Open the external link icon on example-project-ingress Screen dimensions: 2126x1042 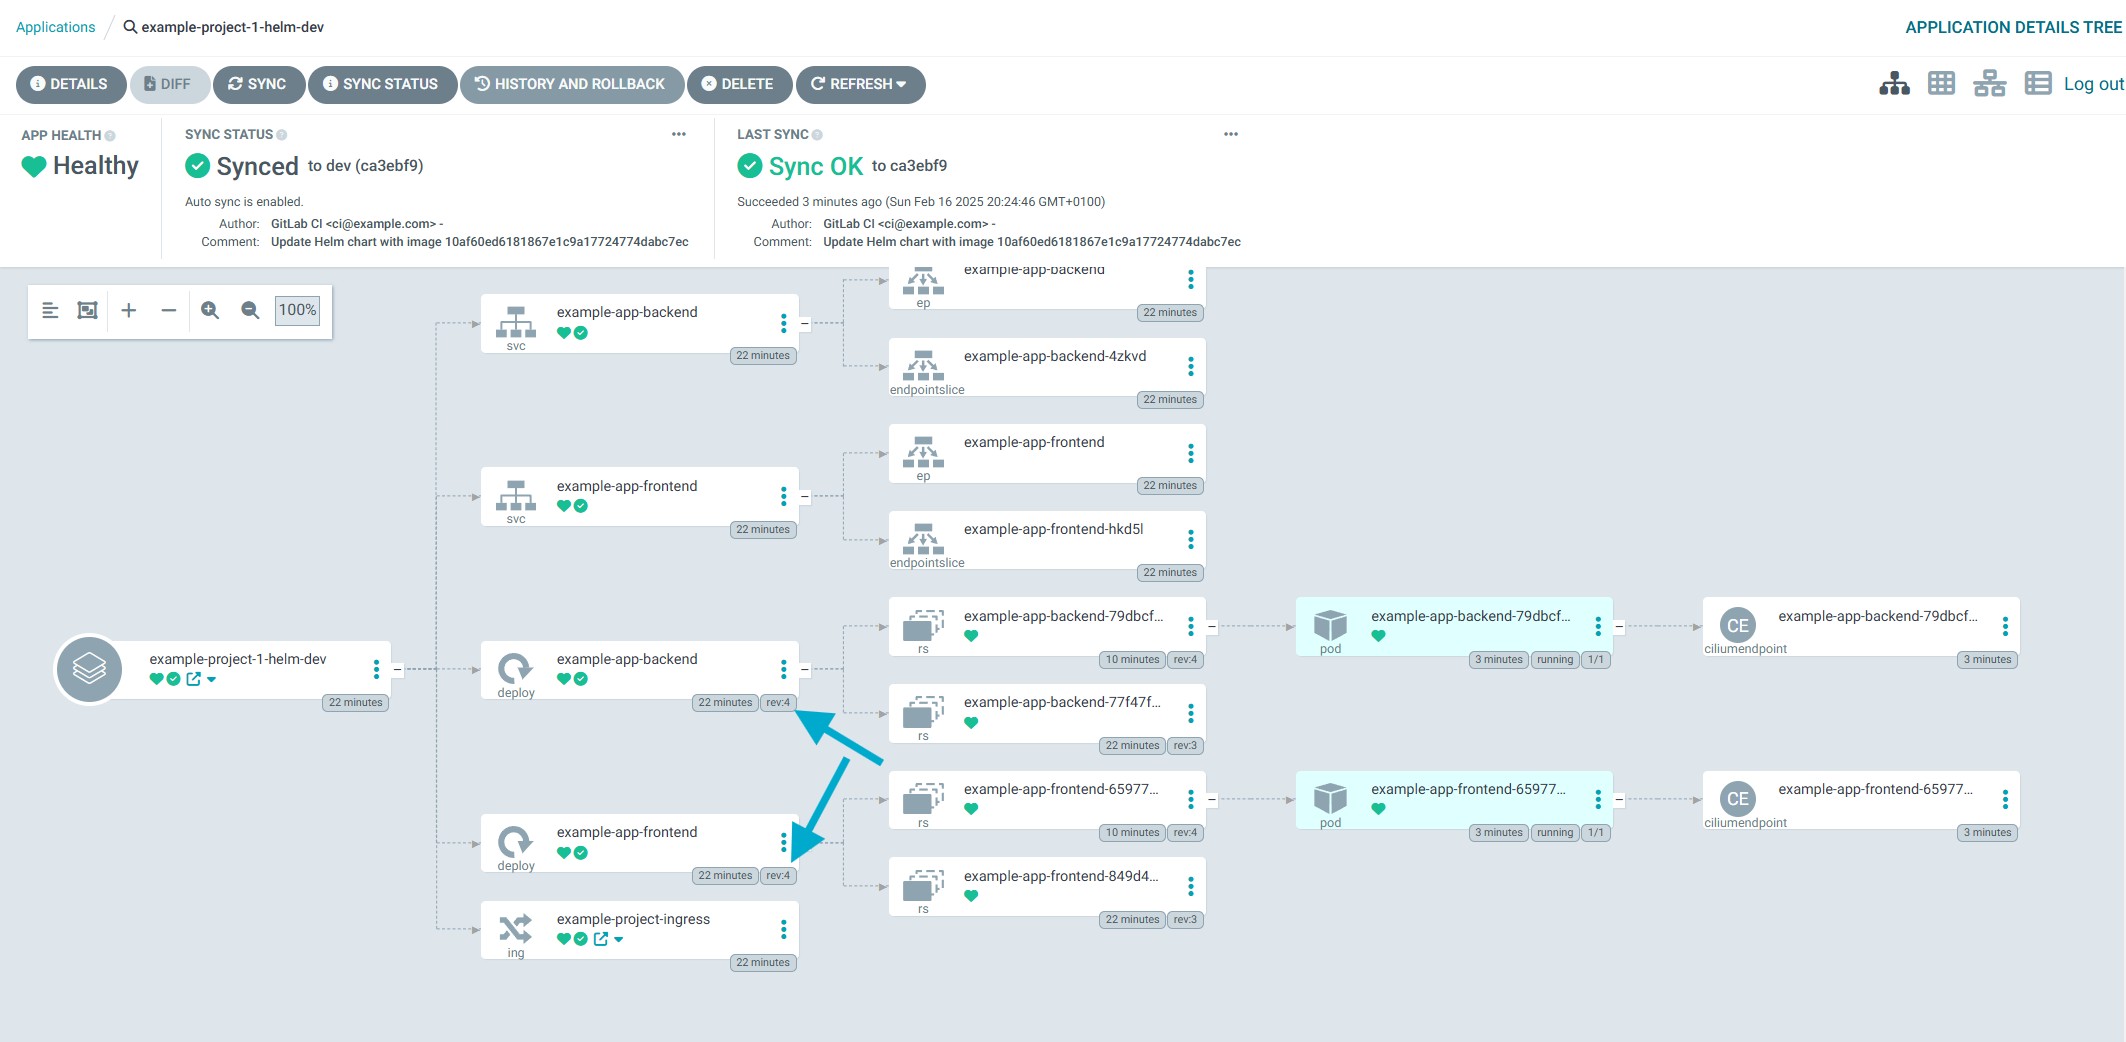600,939
